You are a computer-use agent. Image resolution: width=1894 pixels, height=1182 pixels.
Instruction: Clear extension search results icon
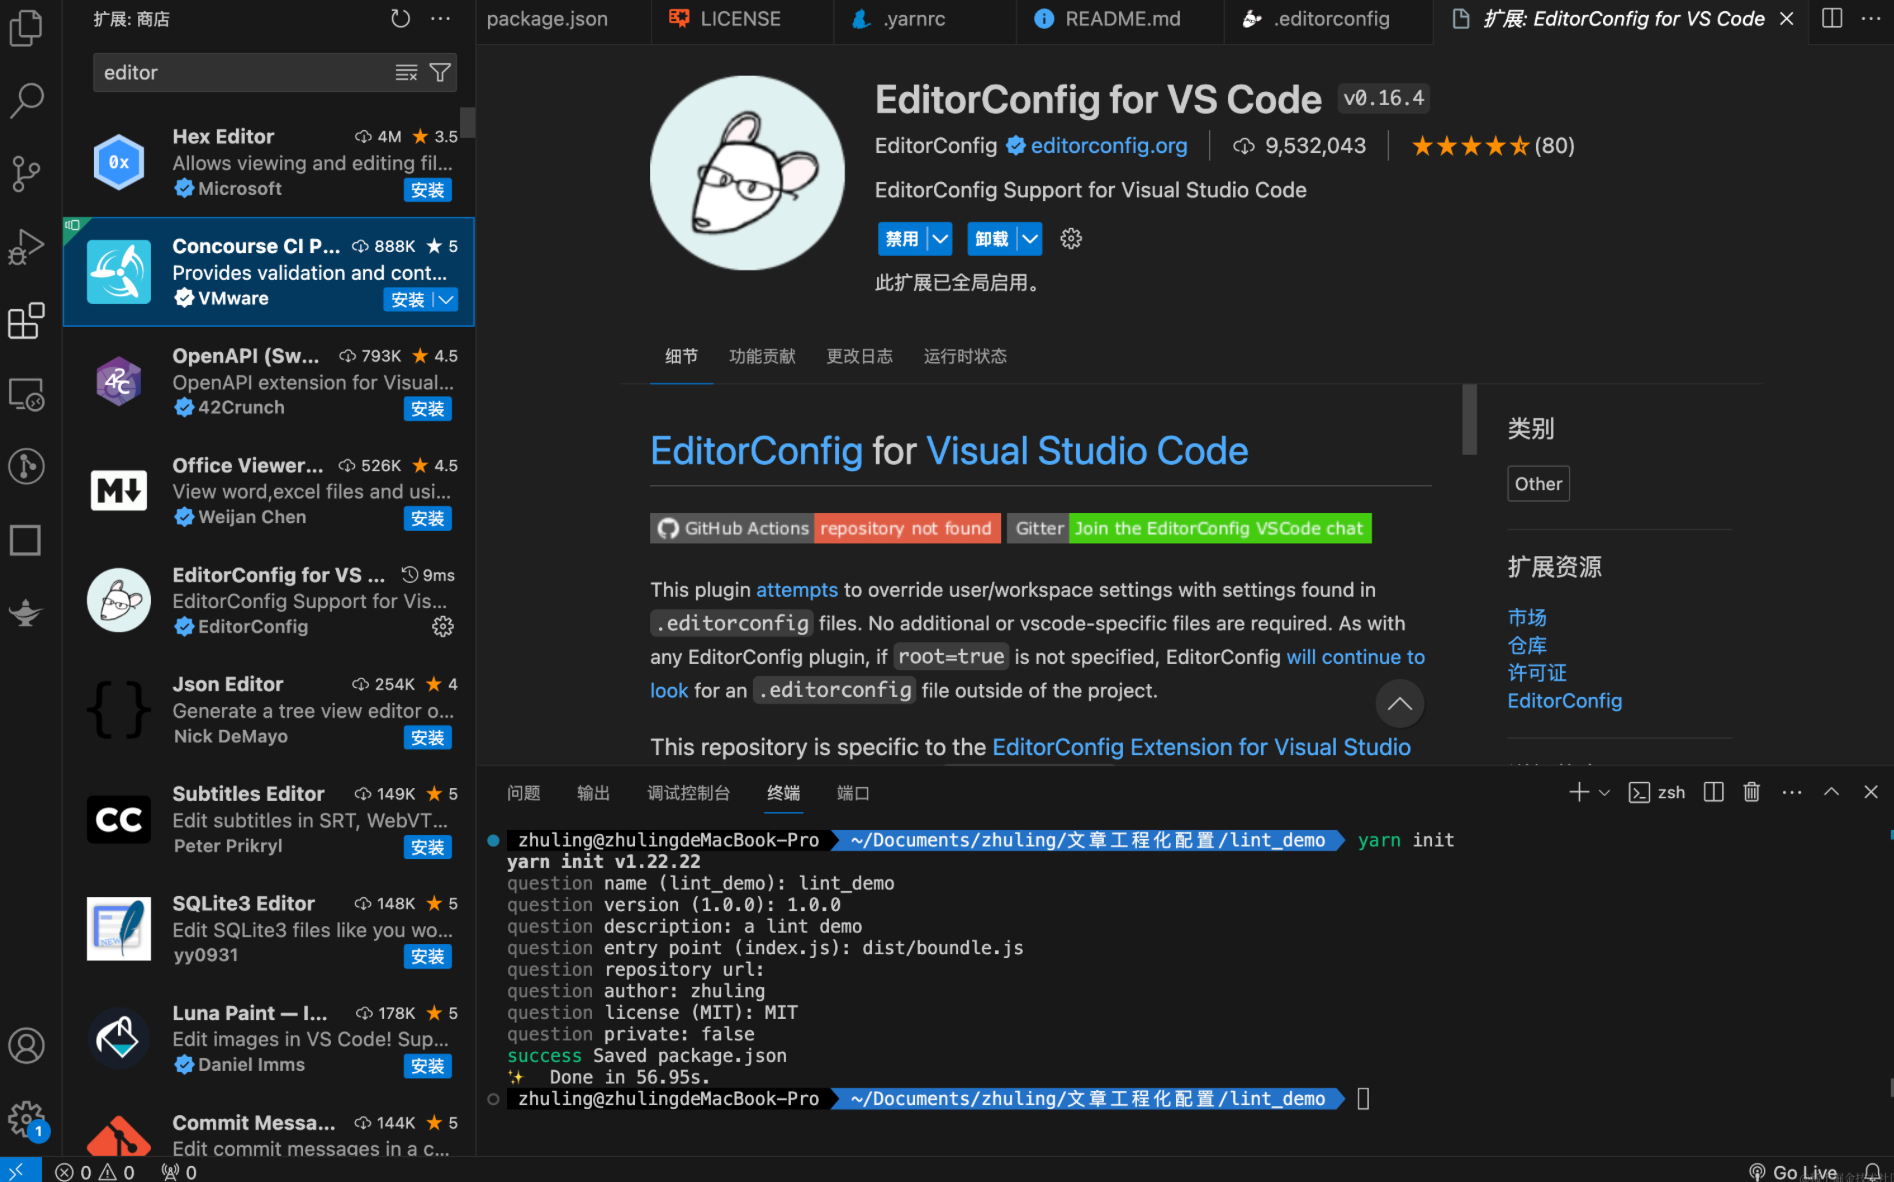point(406,72)
